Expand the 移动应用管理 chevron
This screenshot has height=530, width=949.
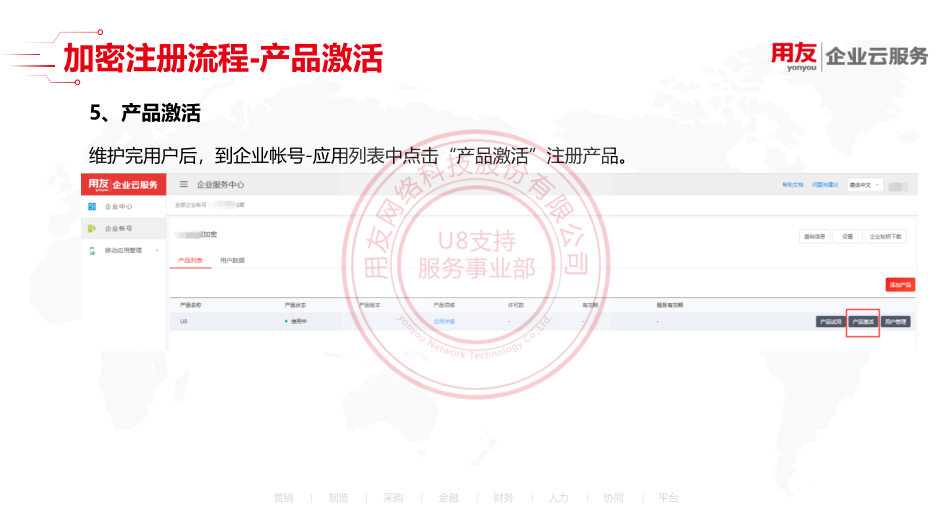157,250
